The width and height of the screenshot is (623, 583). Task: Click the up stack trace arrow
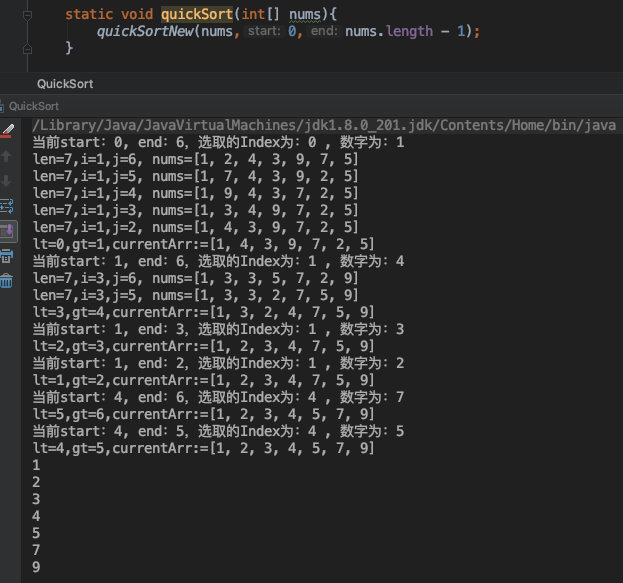[6, 156]
